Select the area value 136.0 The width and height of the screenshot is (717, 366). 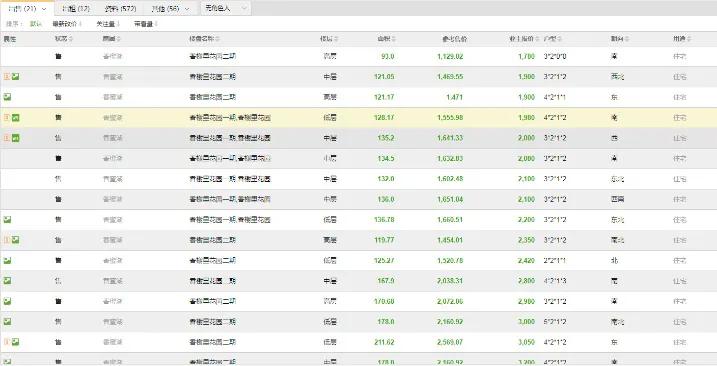click(x=386, y=199)
